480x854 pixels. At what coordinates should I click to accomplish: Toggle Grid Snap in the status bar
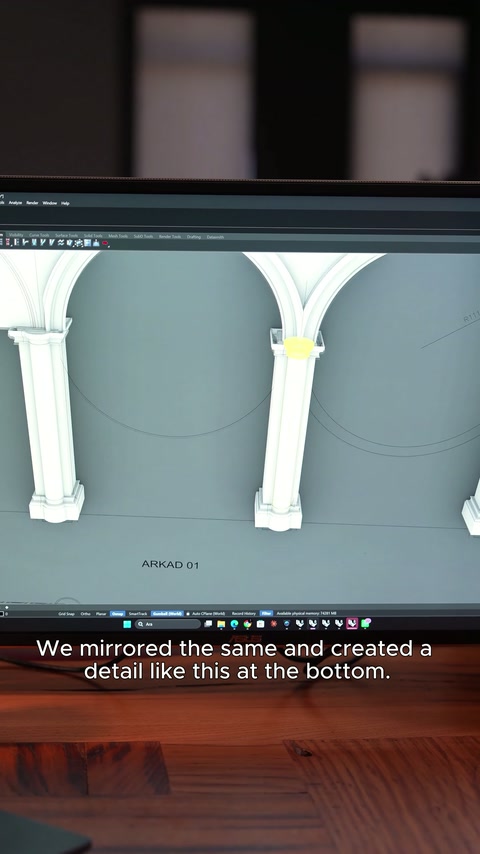click(x=66, y=613)
